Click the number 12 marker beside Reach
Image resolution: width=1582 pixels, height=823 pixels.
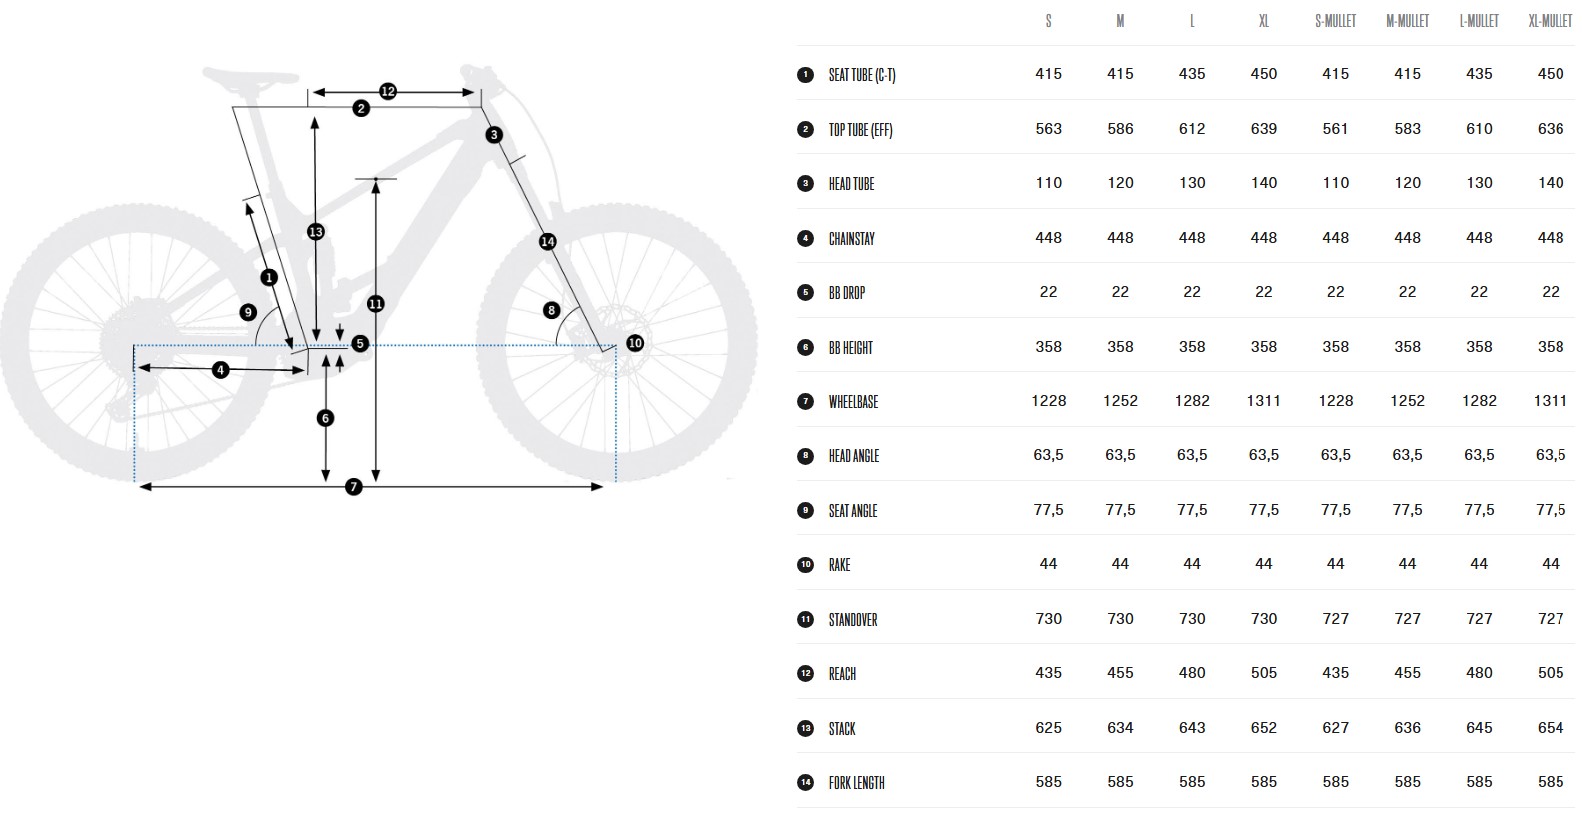(x=806, y=674)
